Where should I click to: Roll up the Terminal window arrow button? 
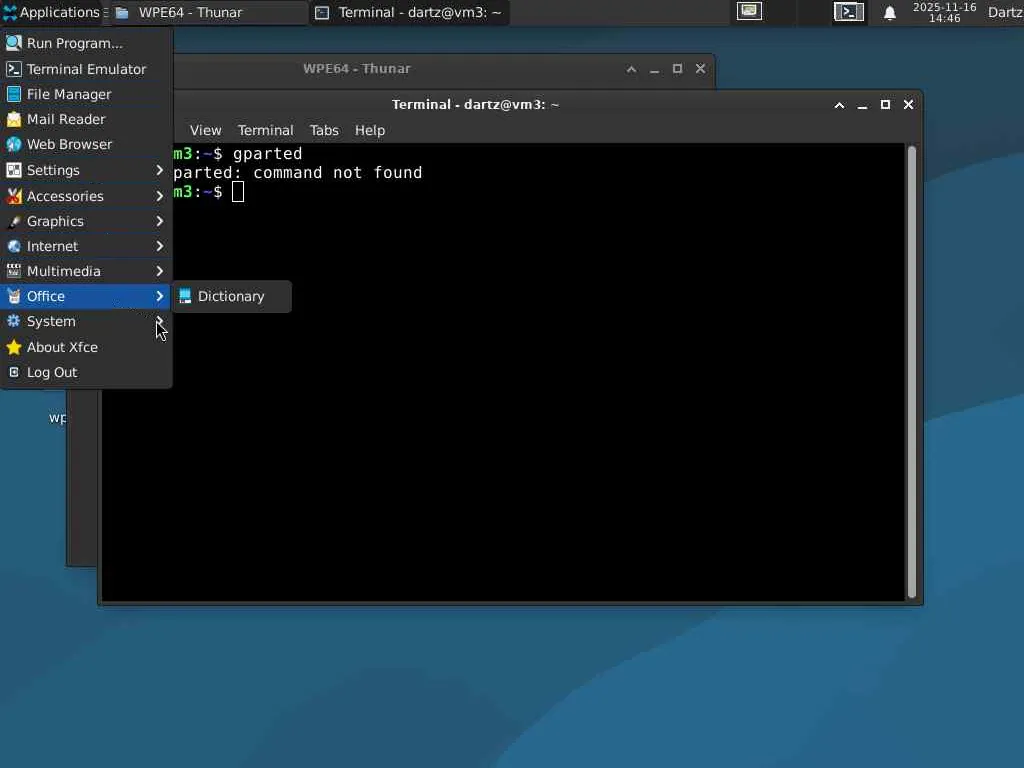coord(839,105)
